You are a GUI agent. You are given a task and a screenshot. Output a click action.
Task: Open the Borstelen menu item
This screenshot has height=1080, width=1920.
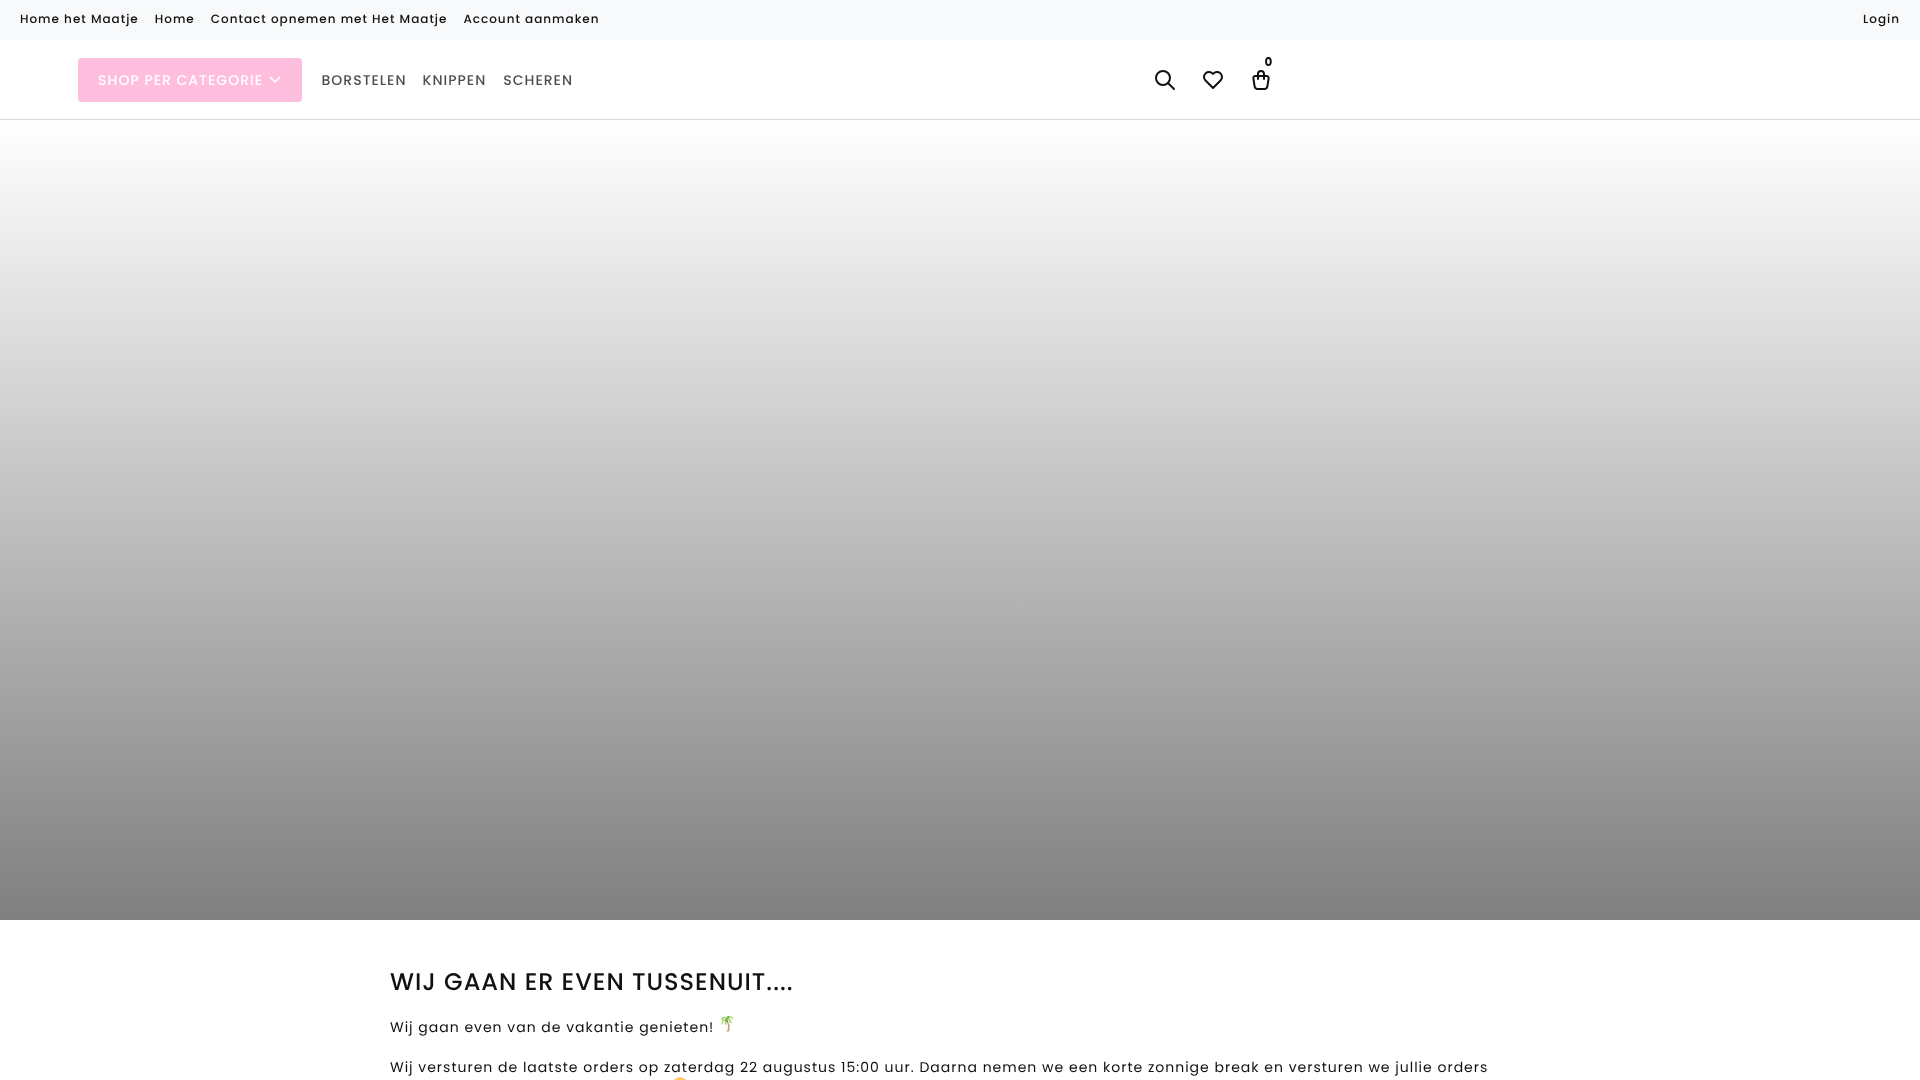[364, 80]
